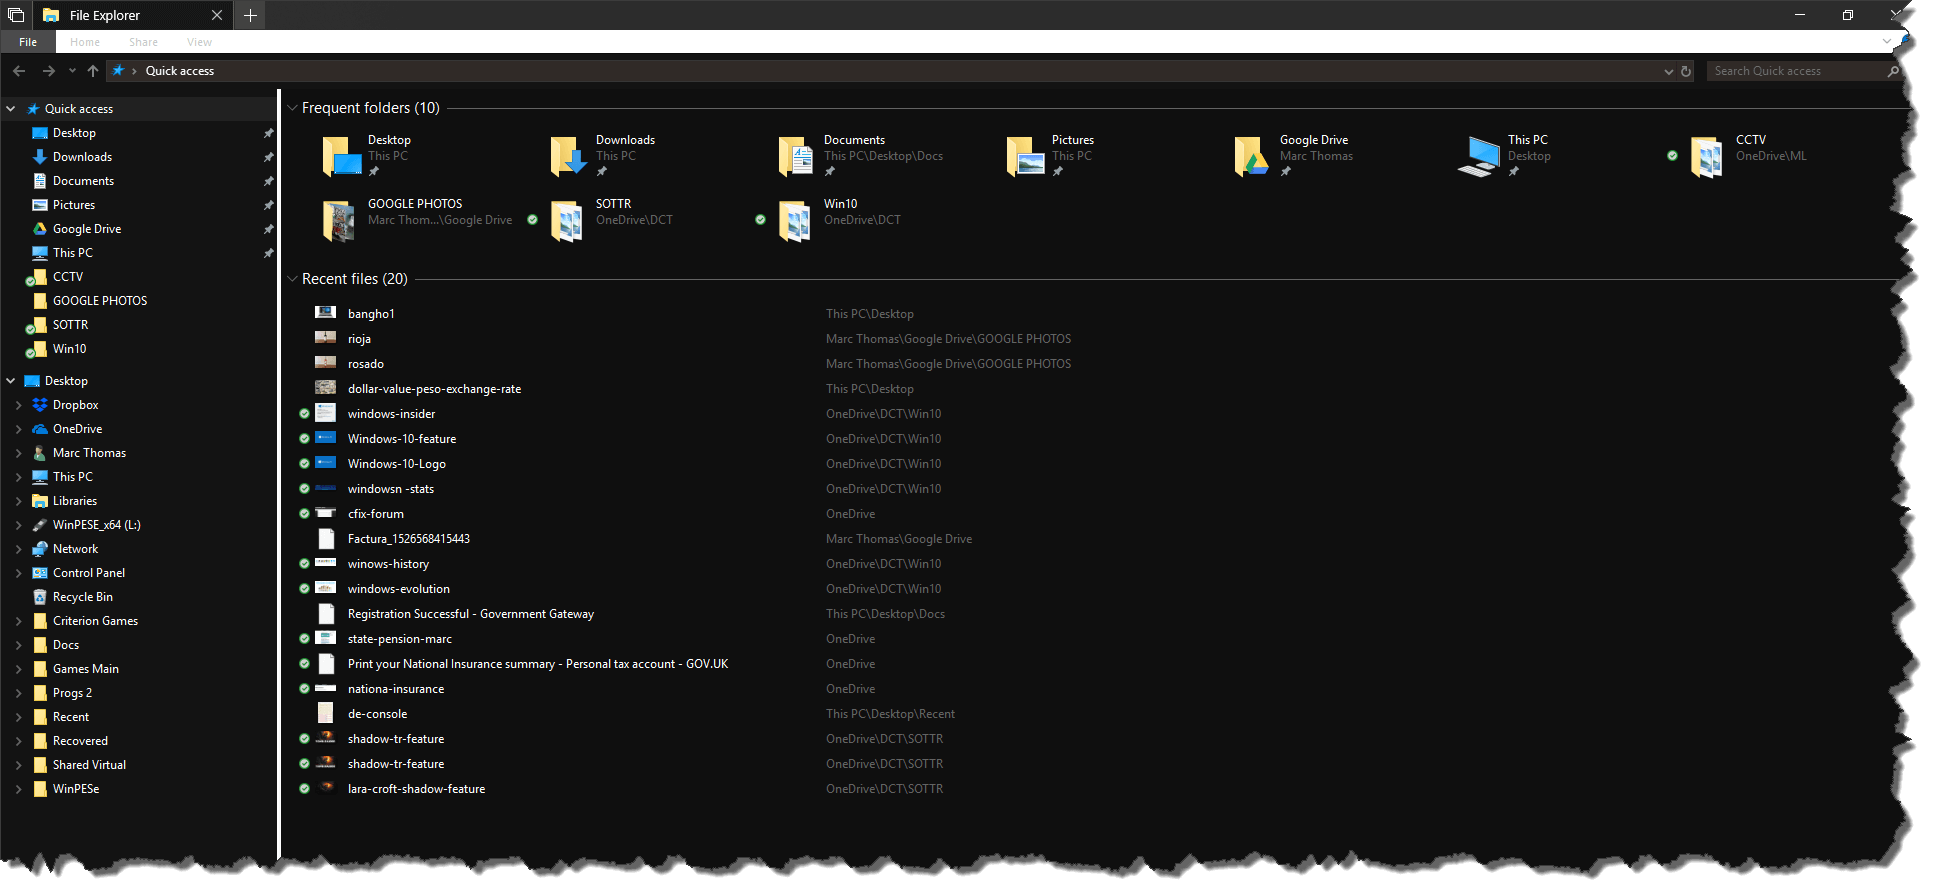Add a new tab with plus button
The width and height of the screenshot is (1935, 895).
coord(250,15)
